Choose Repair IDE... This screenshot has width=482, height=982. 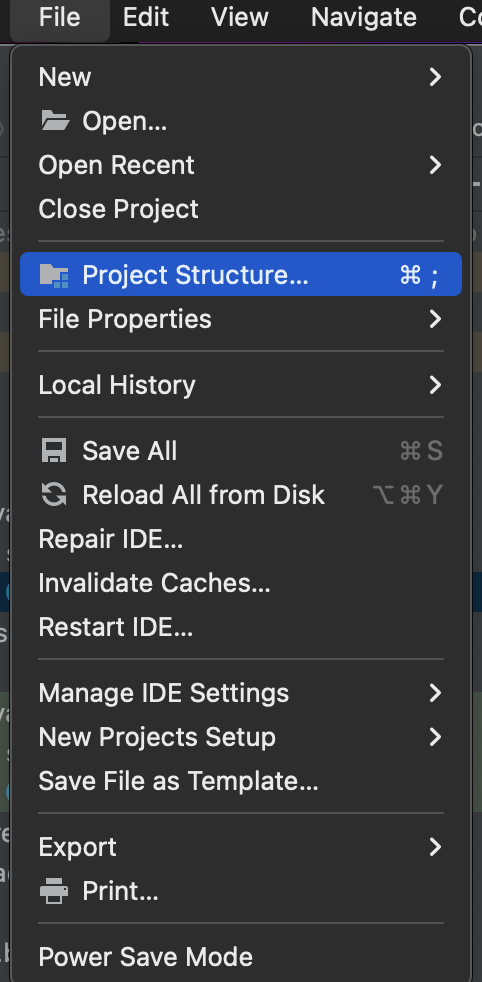pyautogui.click(x=241, y=539)
